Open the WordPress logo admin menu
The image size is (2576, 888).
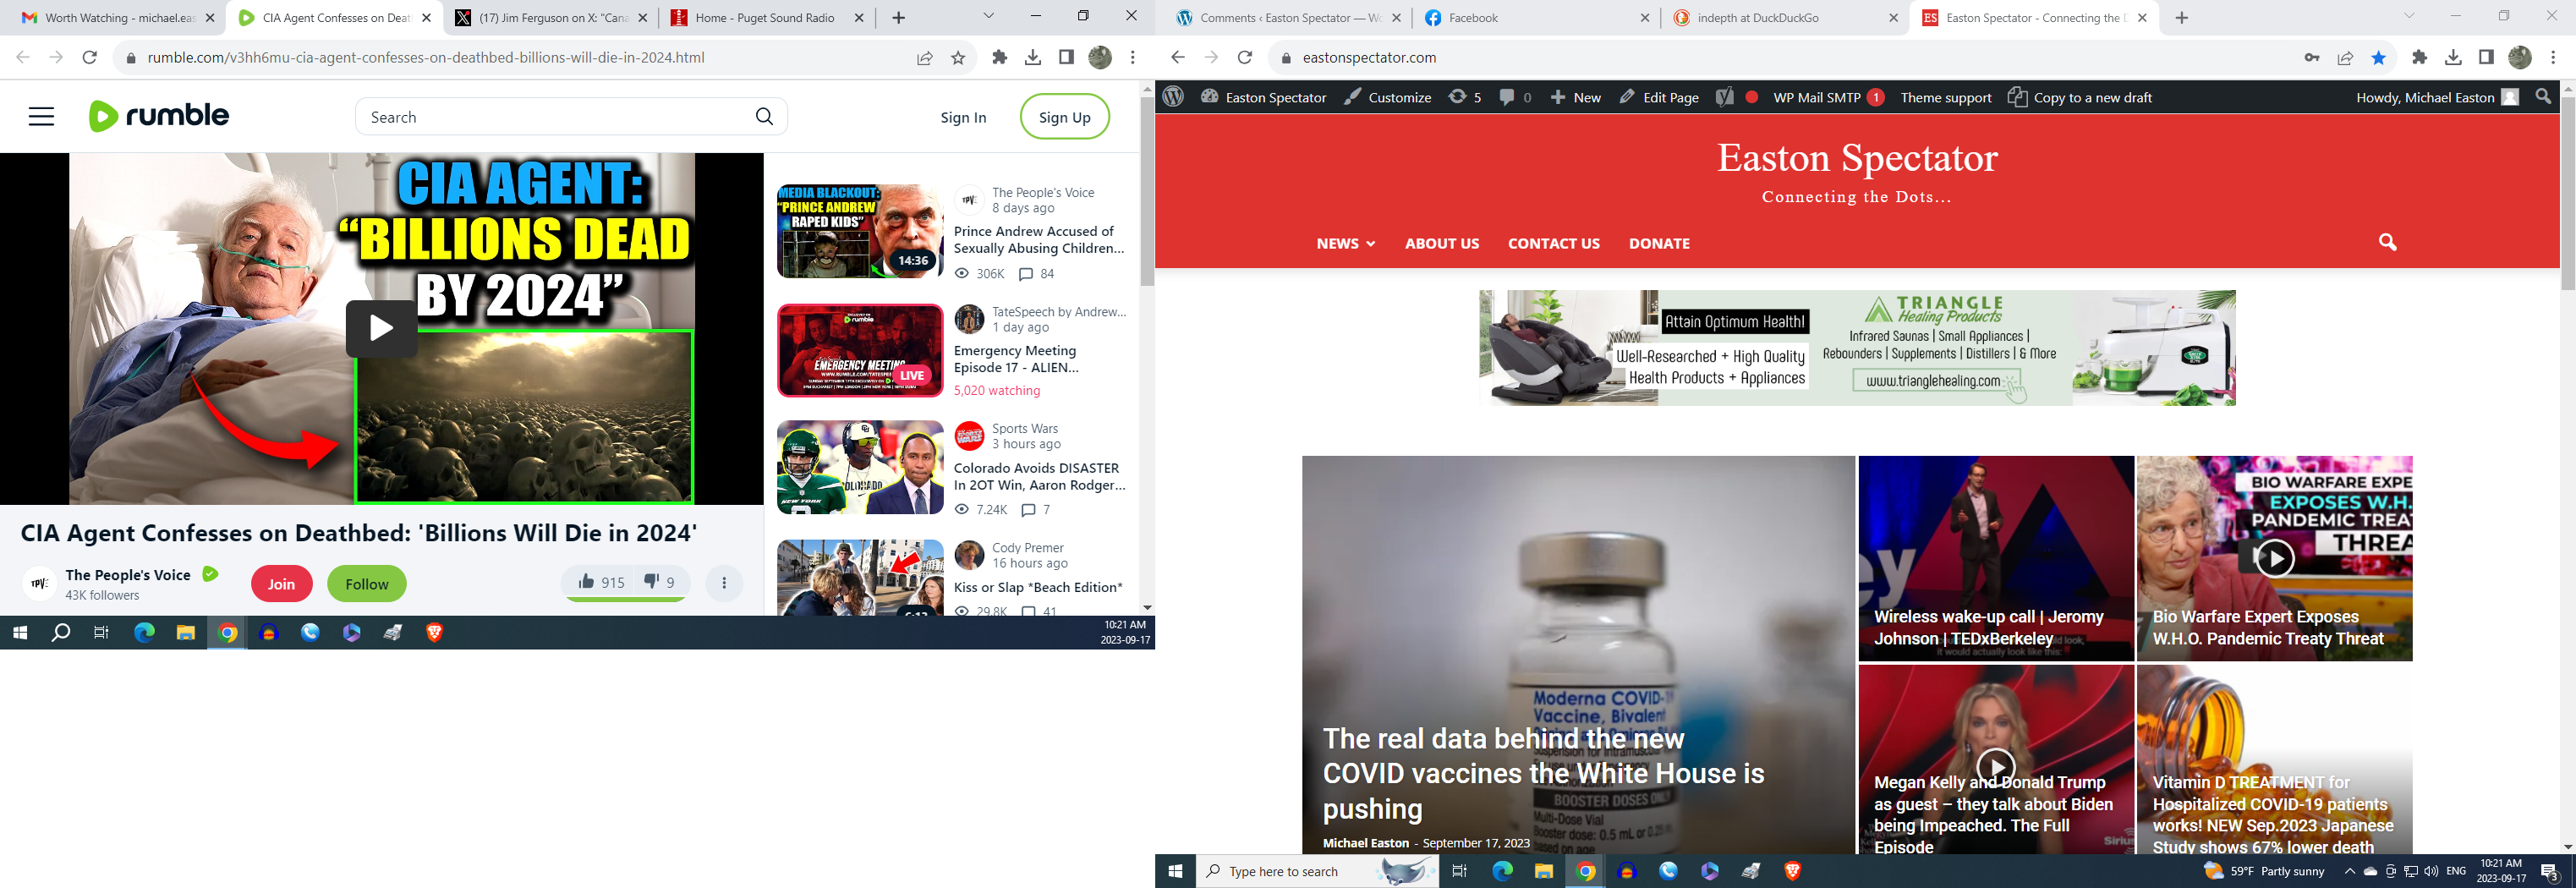point(1174,97)
